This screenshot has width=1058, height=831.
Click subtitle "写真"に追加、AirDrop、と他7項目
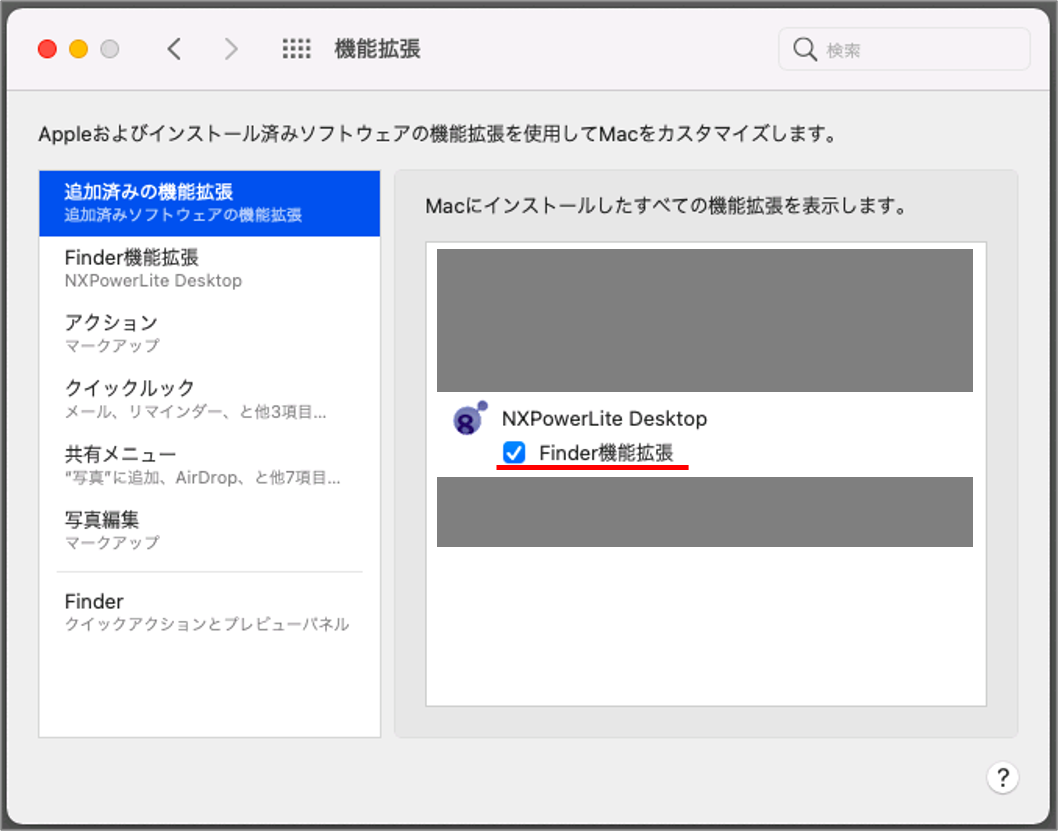tap(202, 478)
